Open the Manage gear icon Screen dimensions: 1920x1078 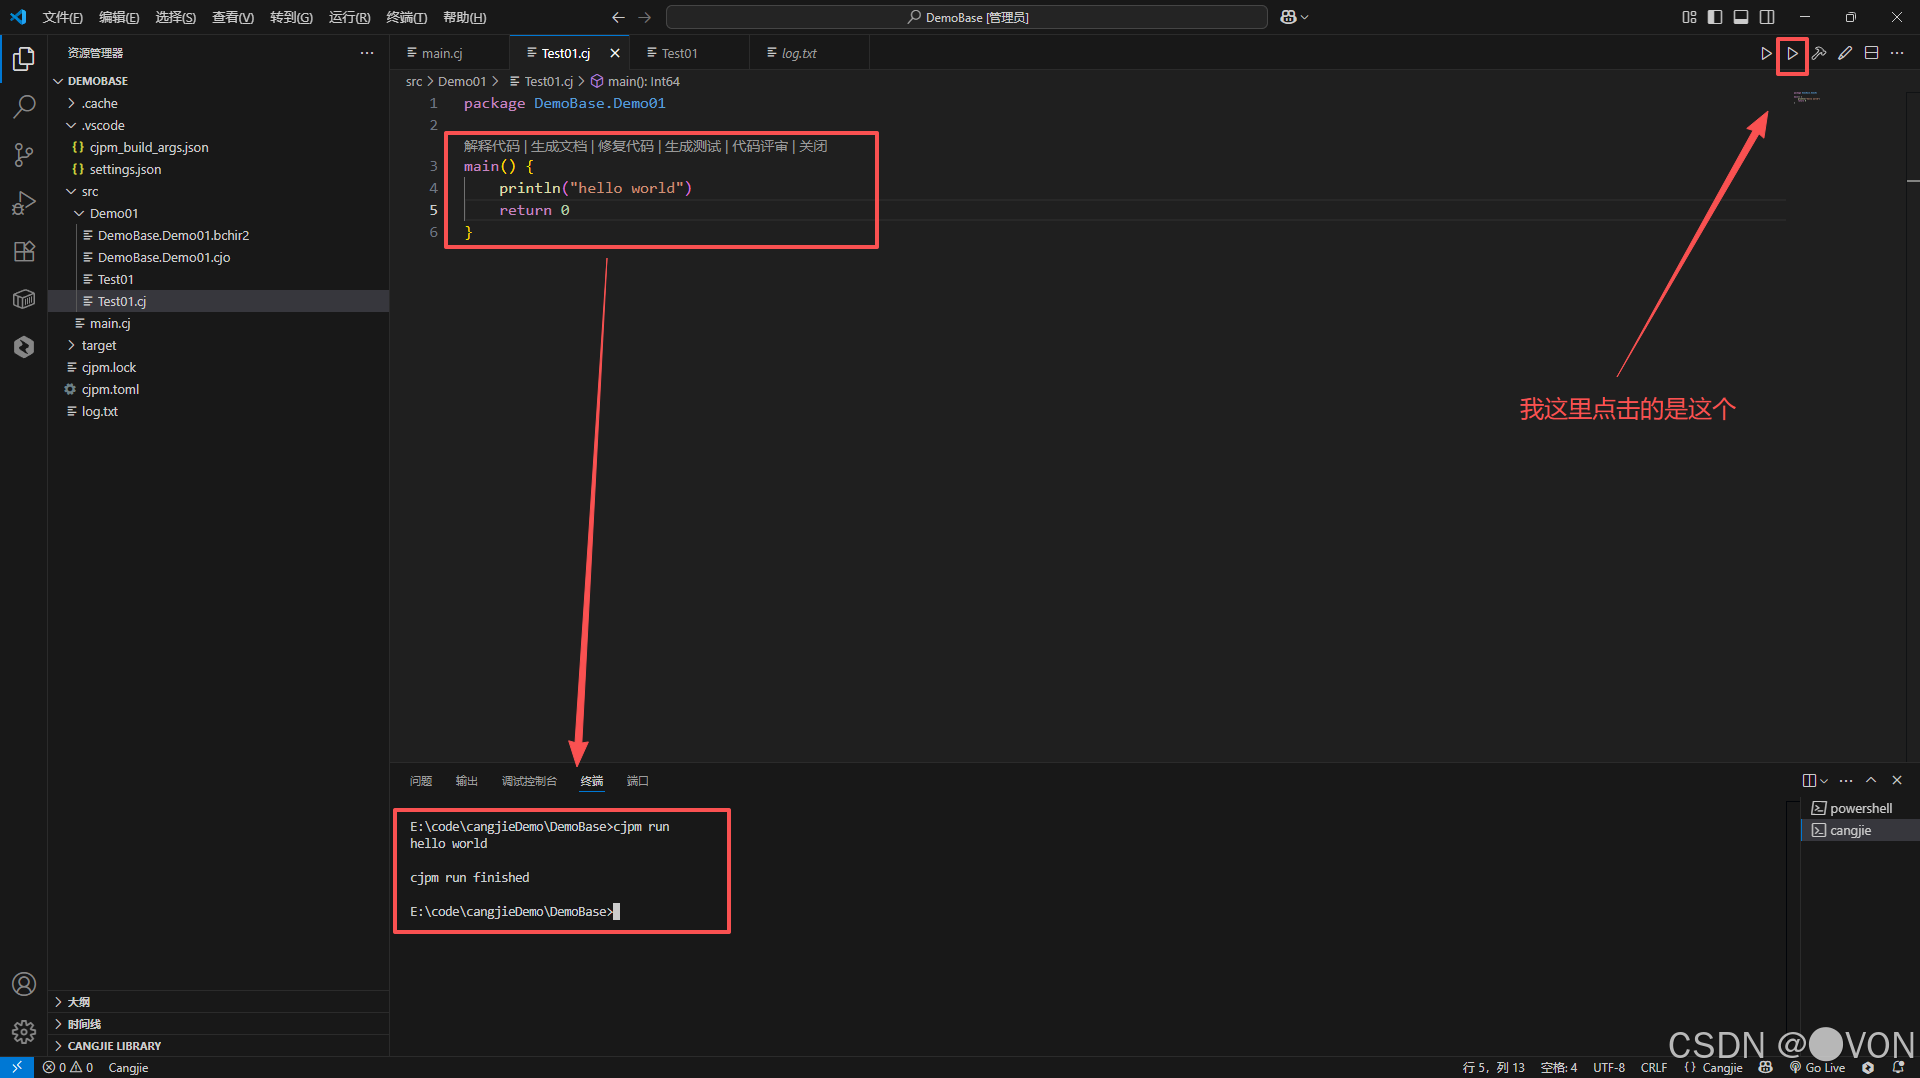pos(24,1031)
